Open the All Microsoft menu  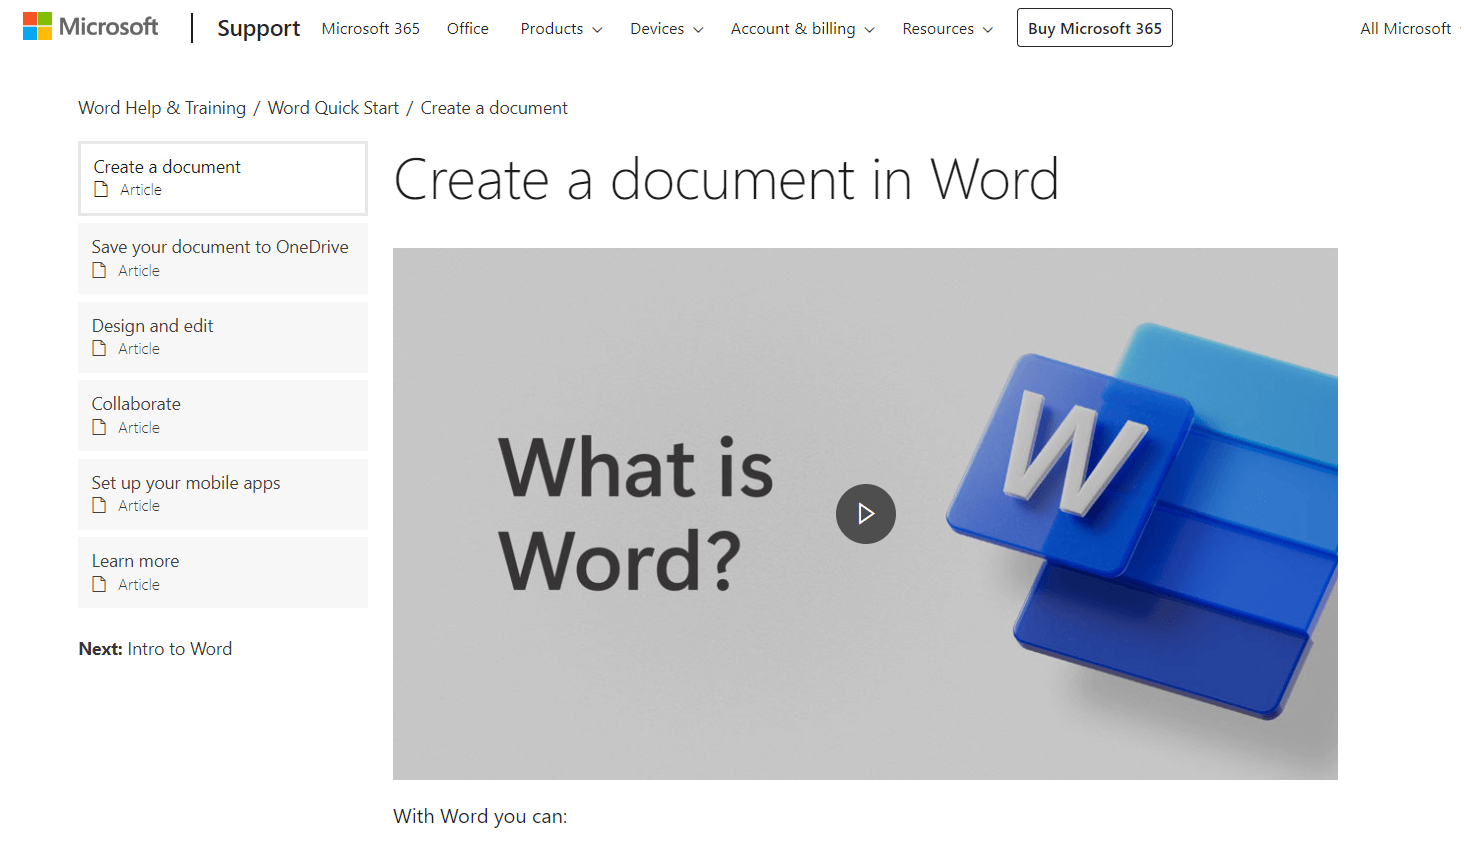pyautogui.click(x=1410, y=29)
